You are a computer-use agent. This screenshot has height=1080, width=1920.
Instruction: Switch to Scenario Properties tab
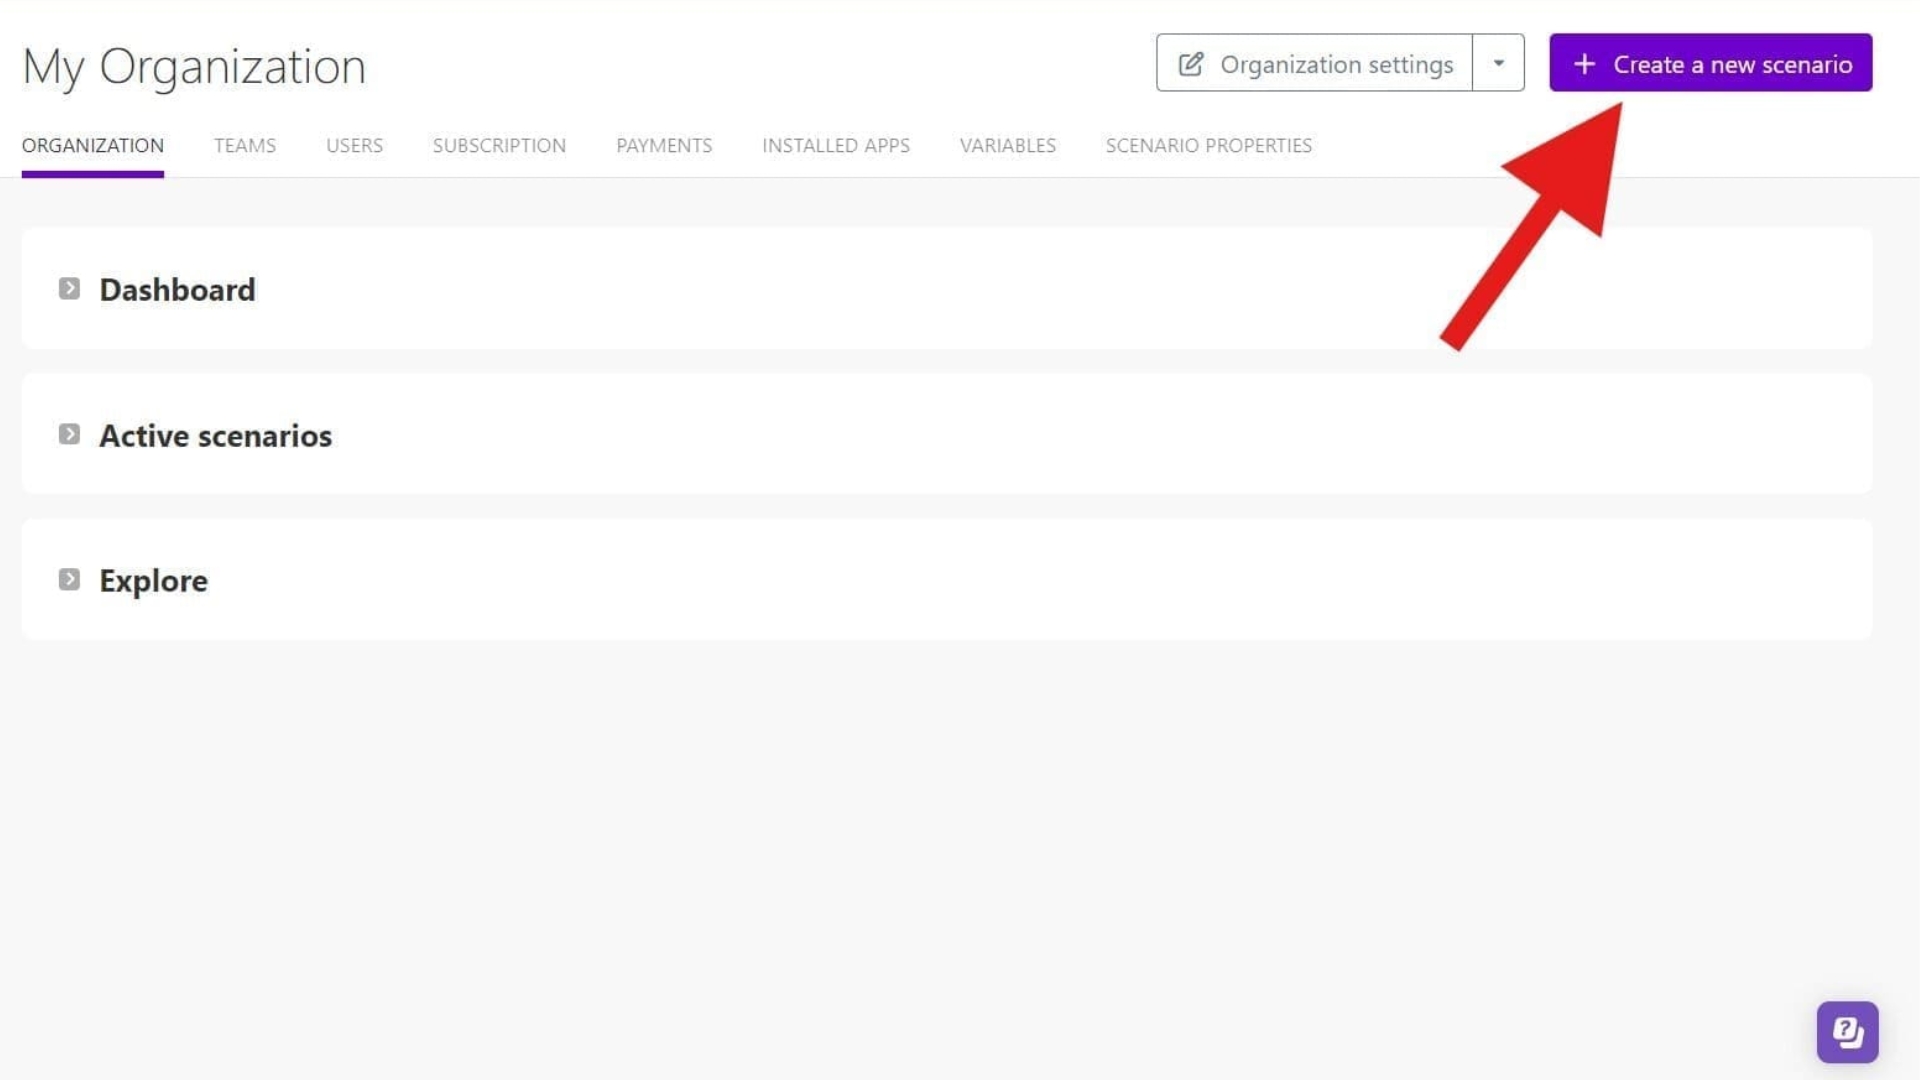[x=1208, y=145]
